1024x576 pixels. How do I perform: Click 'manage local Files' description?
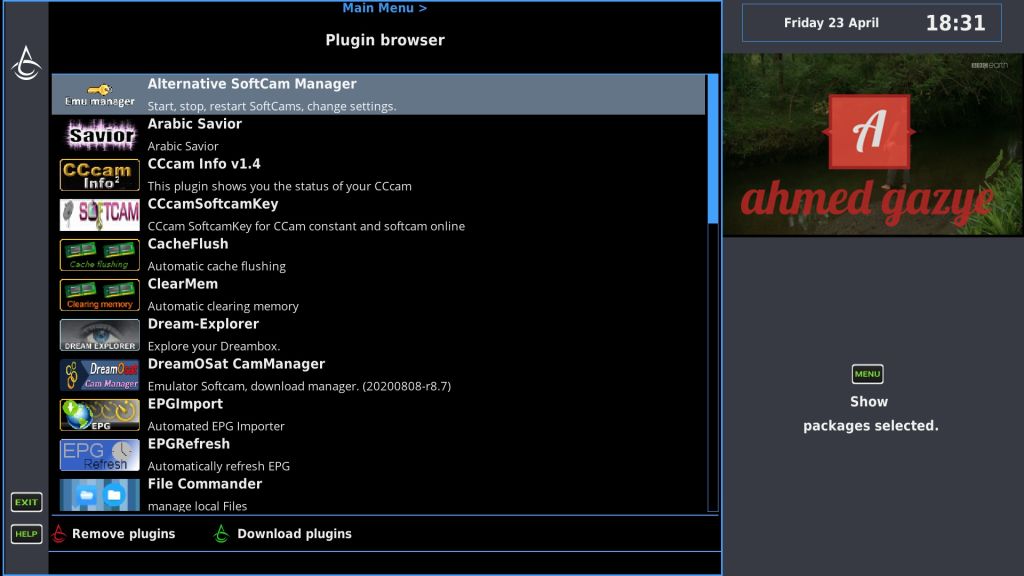[197, 506]
